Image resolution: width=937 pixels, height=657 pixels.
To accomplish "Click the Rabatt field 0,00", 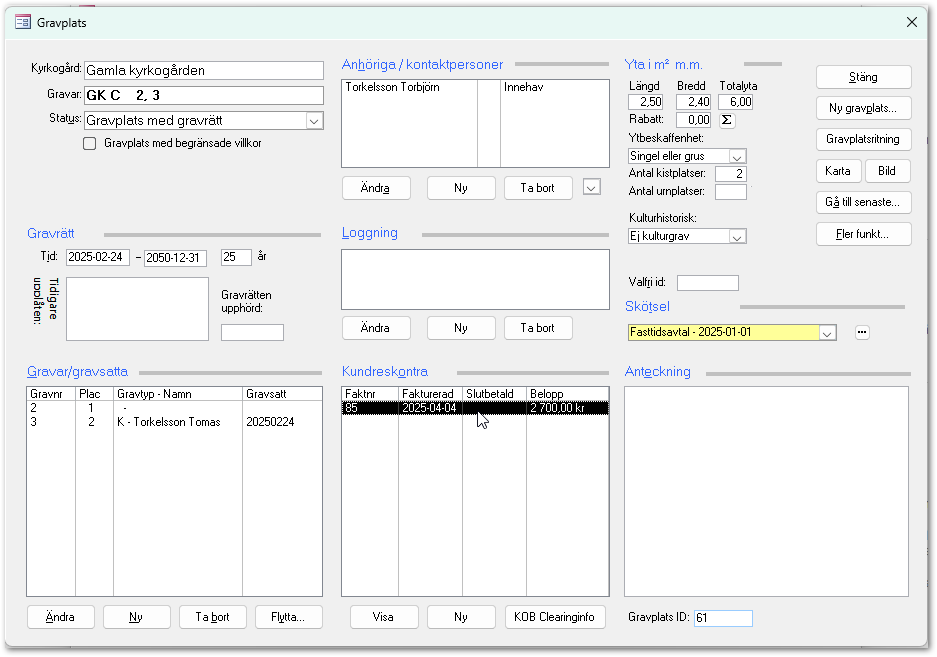I will click(693, 120).
